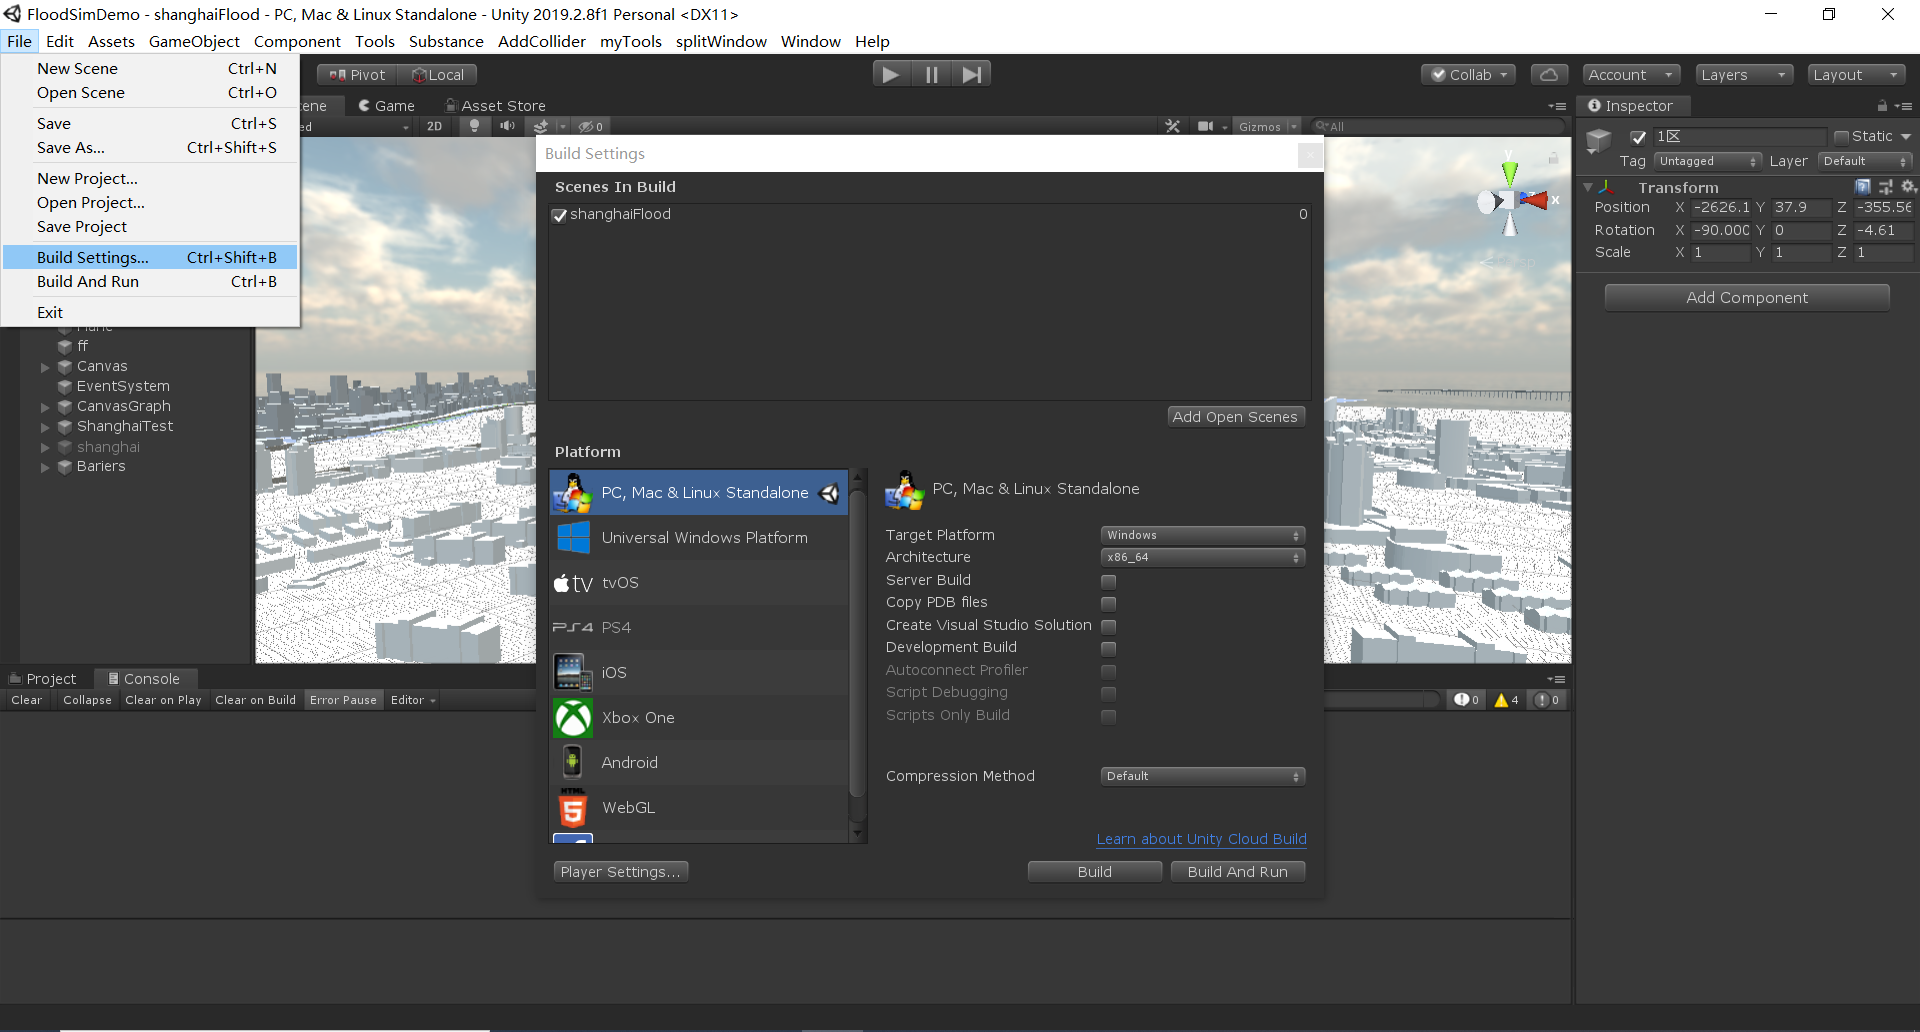Toggle the scene effects layers icon
The width and height of the screenshot is (1920, 1032).
541,126
